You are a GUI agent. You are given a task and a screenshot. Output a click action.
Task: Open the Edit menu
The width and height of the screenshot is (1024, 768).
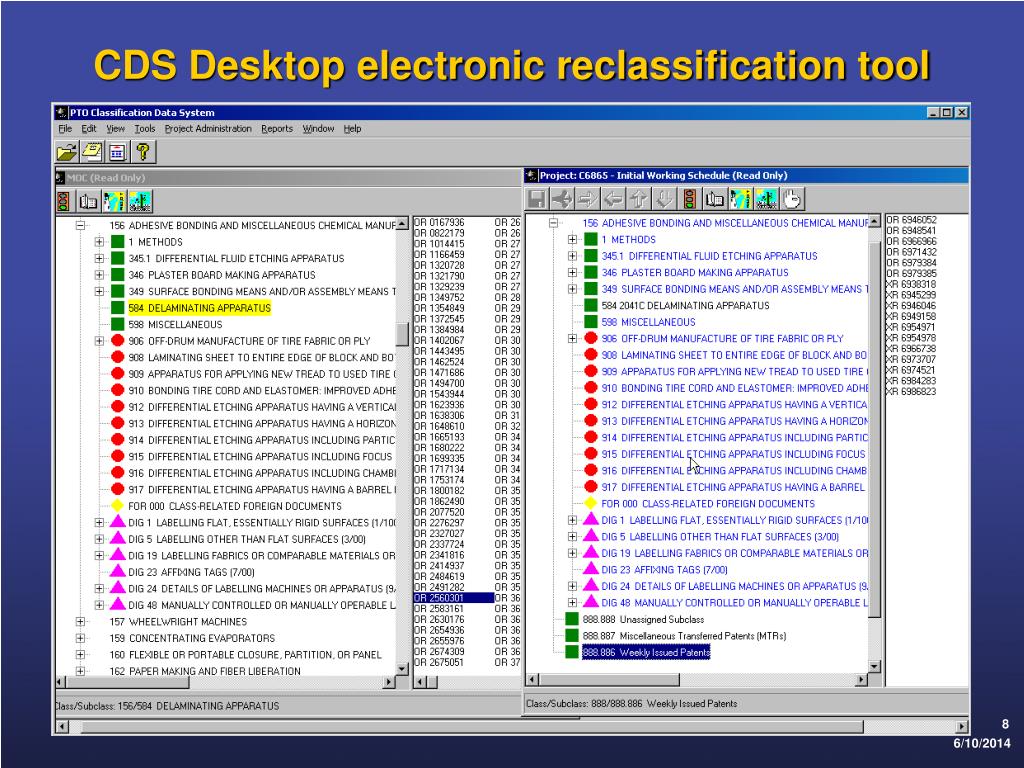(89, 129)
